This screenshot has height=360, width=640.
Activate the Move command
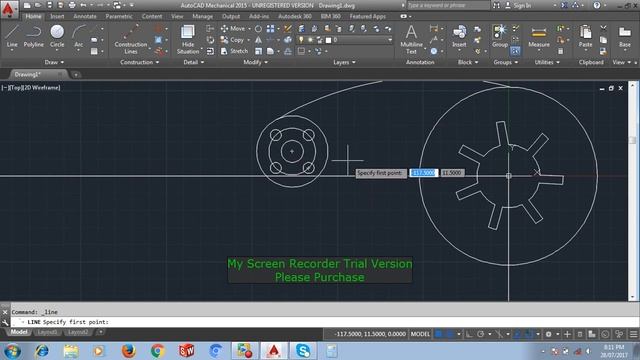click(x=233, y=29)
